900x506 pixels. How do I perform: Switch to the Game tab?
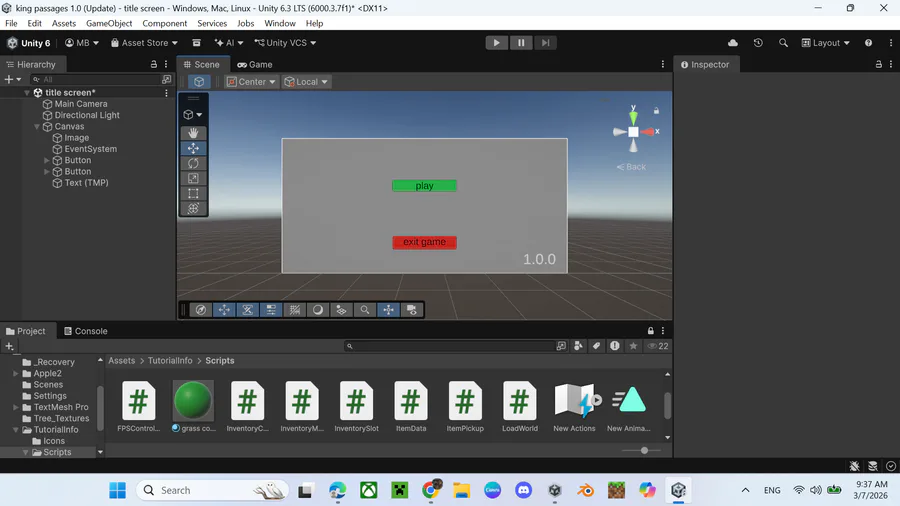pos(255,64)
